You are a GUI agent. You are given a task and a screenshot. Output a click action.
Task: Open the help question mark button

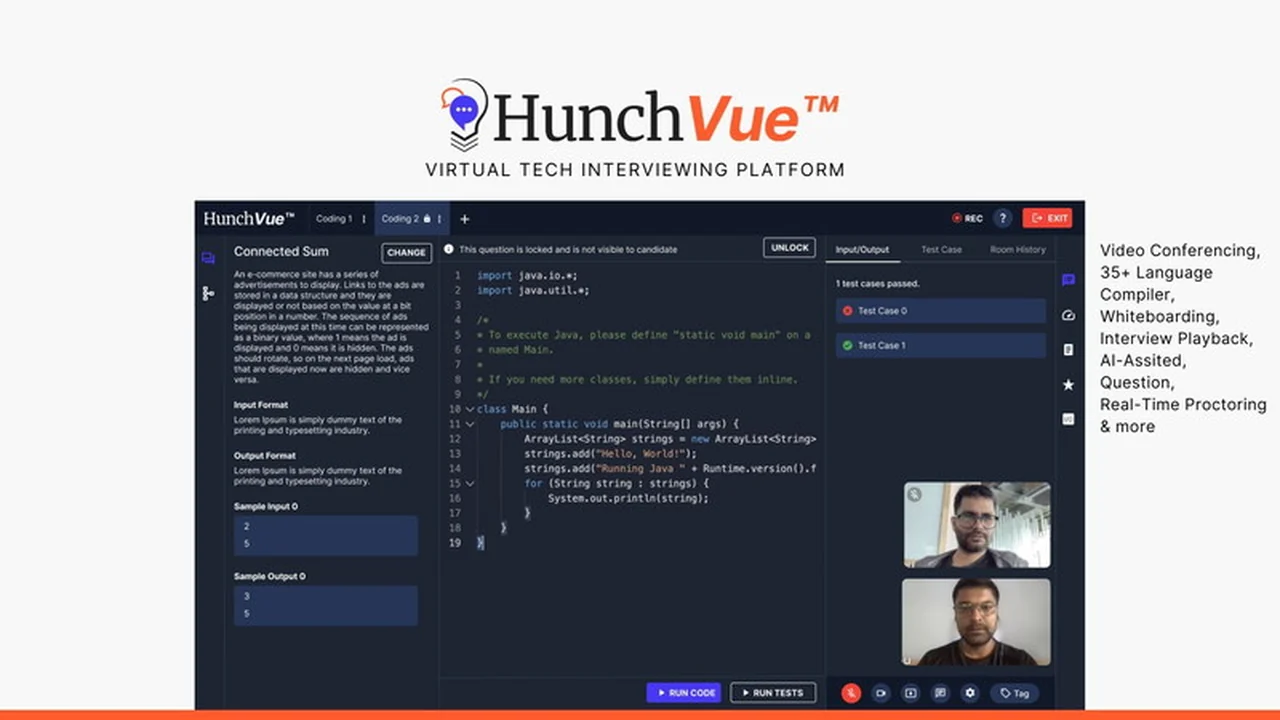[x=1003, y=218]
